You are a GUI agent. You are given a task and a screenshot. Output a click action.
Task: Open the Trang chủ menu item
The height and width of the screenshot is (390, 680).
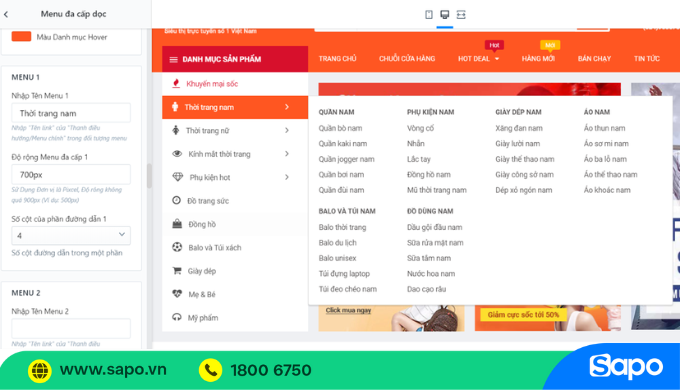pos(337,59)
